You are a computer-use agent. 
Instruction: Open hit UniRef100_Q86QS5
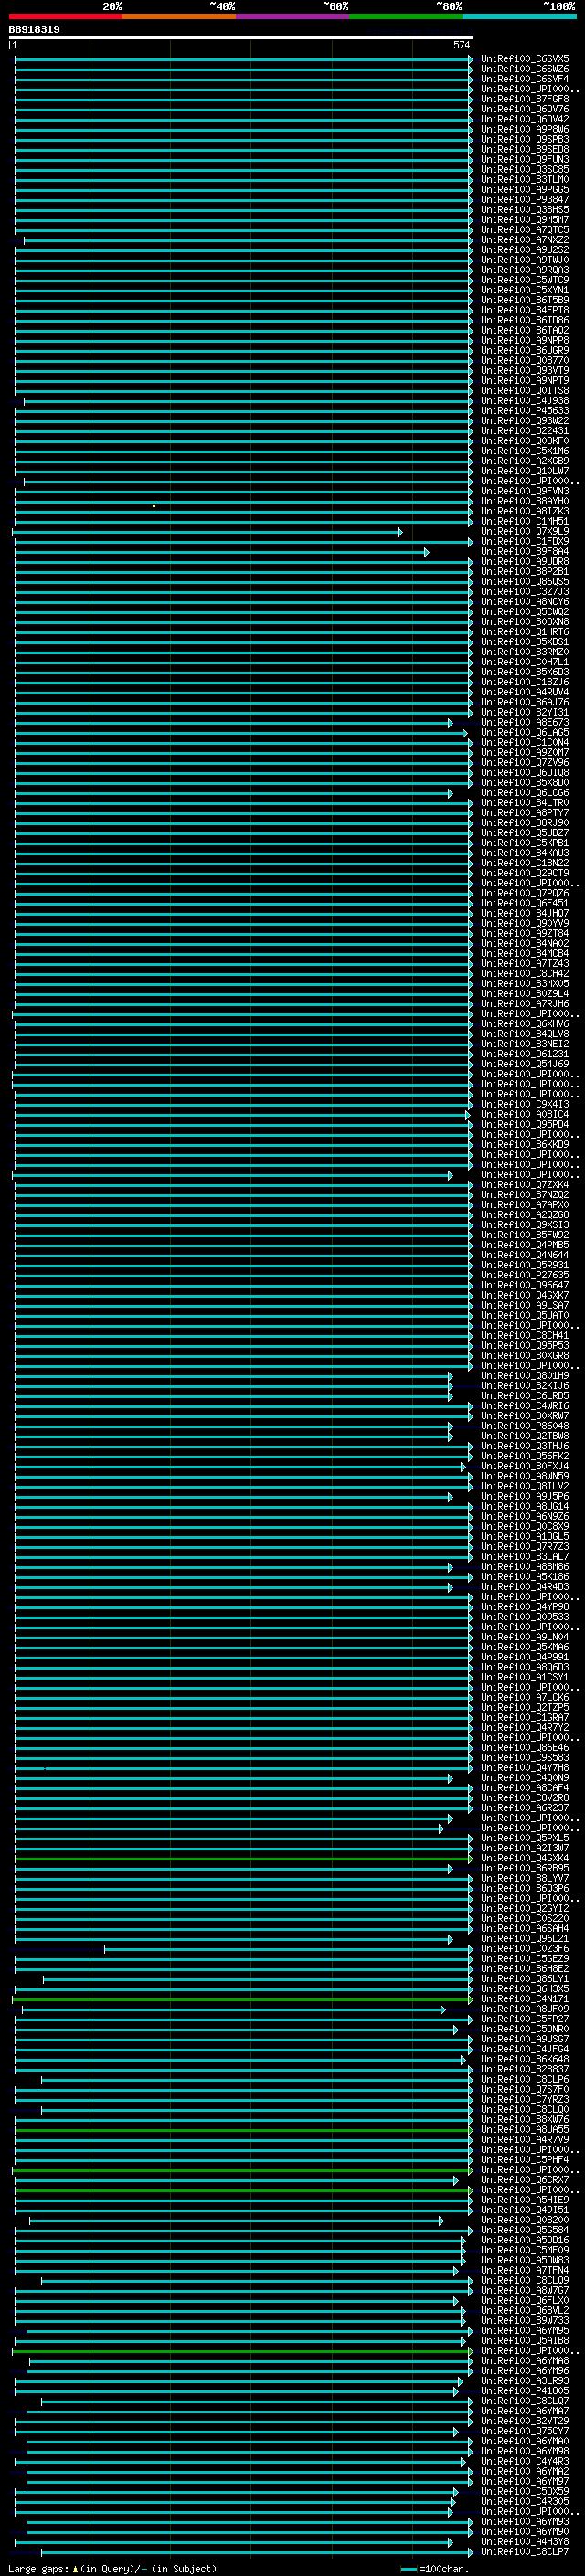pos(524,581)
